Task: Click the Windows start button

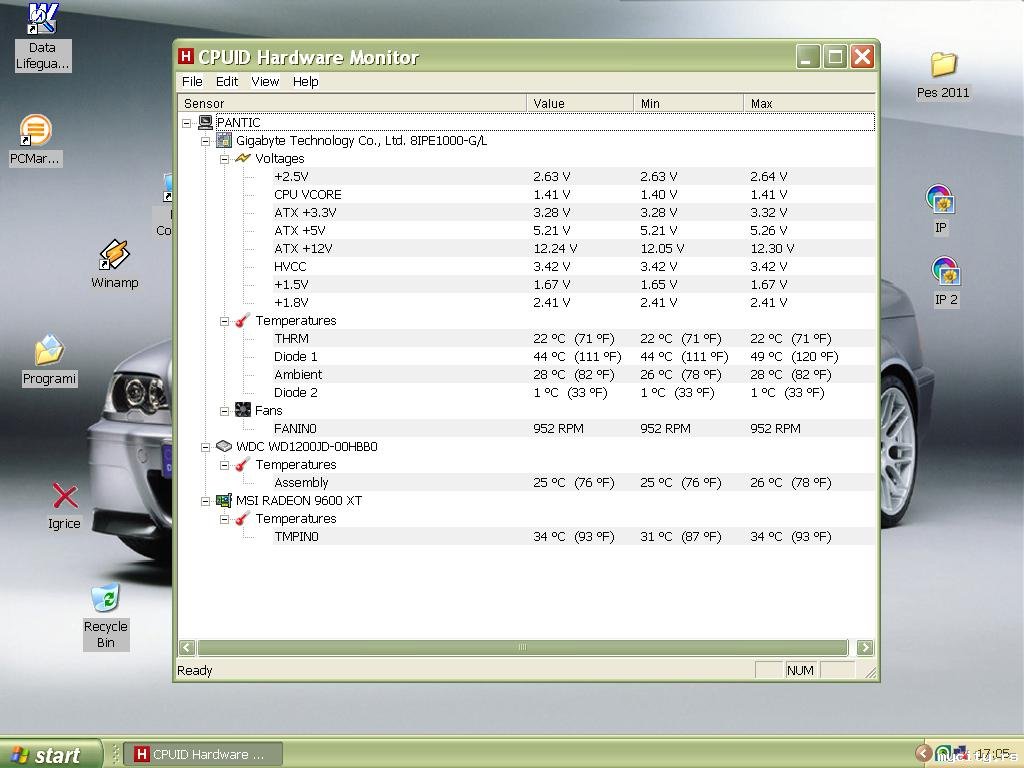Action: pyautogui.click(x=50, y=754)
